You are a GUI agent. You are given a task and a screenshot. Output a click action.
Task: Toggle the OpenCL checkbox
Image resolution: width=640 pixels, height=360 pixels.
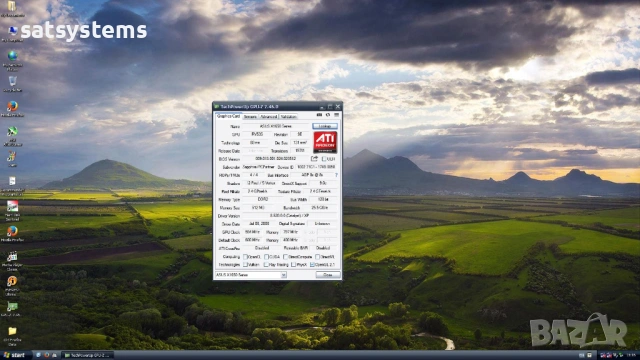click(246, 257)
